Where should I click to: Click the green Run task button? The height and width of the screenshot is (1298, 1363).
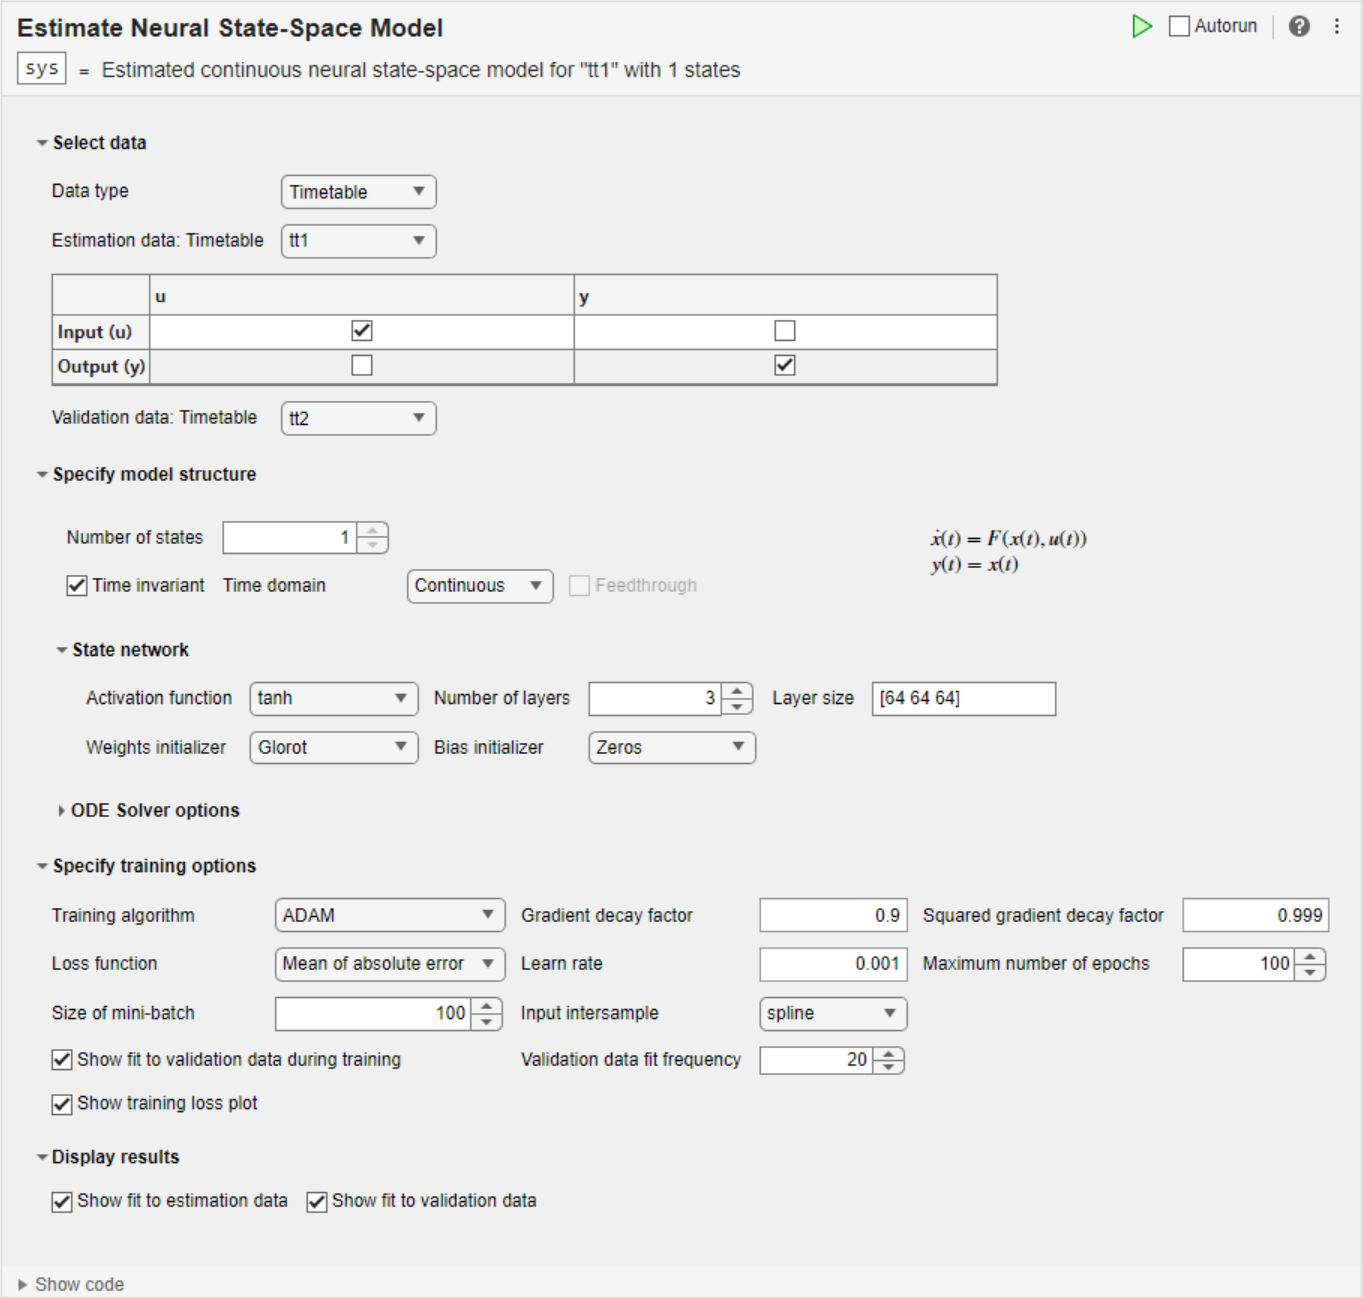(1141, 26)
